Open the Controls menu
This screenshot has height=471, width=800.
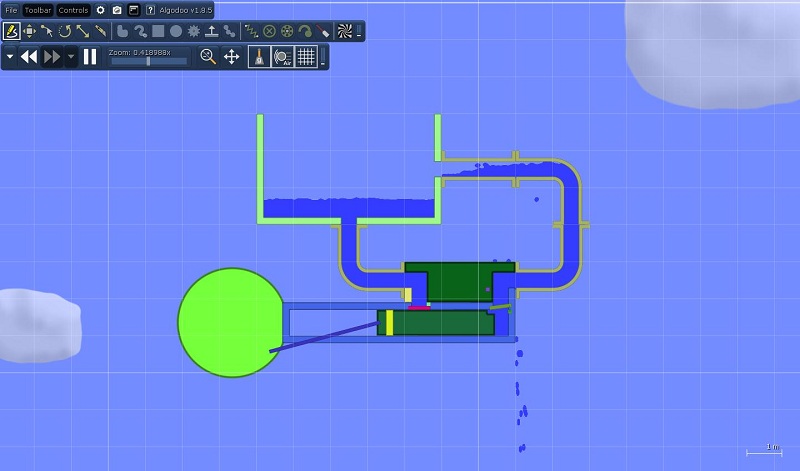tap(73, 9)
